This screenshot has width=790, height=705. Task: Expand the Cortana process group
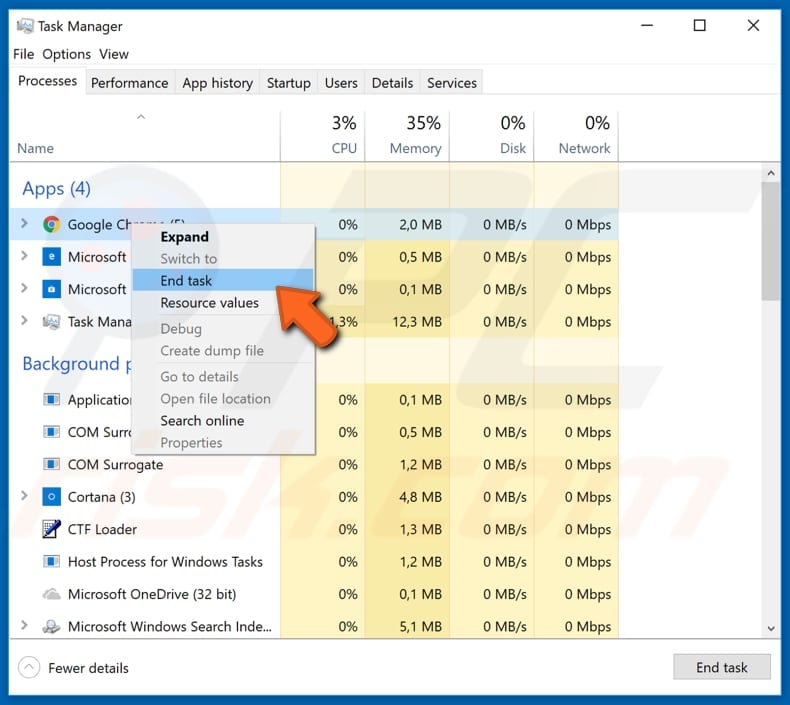(x=25, y=497)
